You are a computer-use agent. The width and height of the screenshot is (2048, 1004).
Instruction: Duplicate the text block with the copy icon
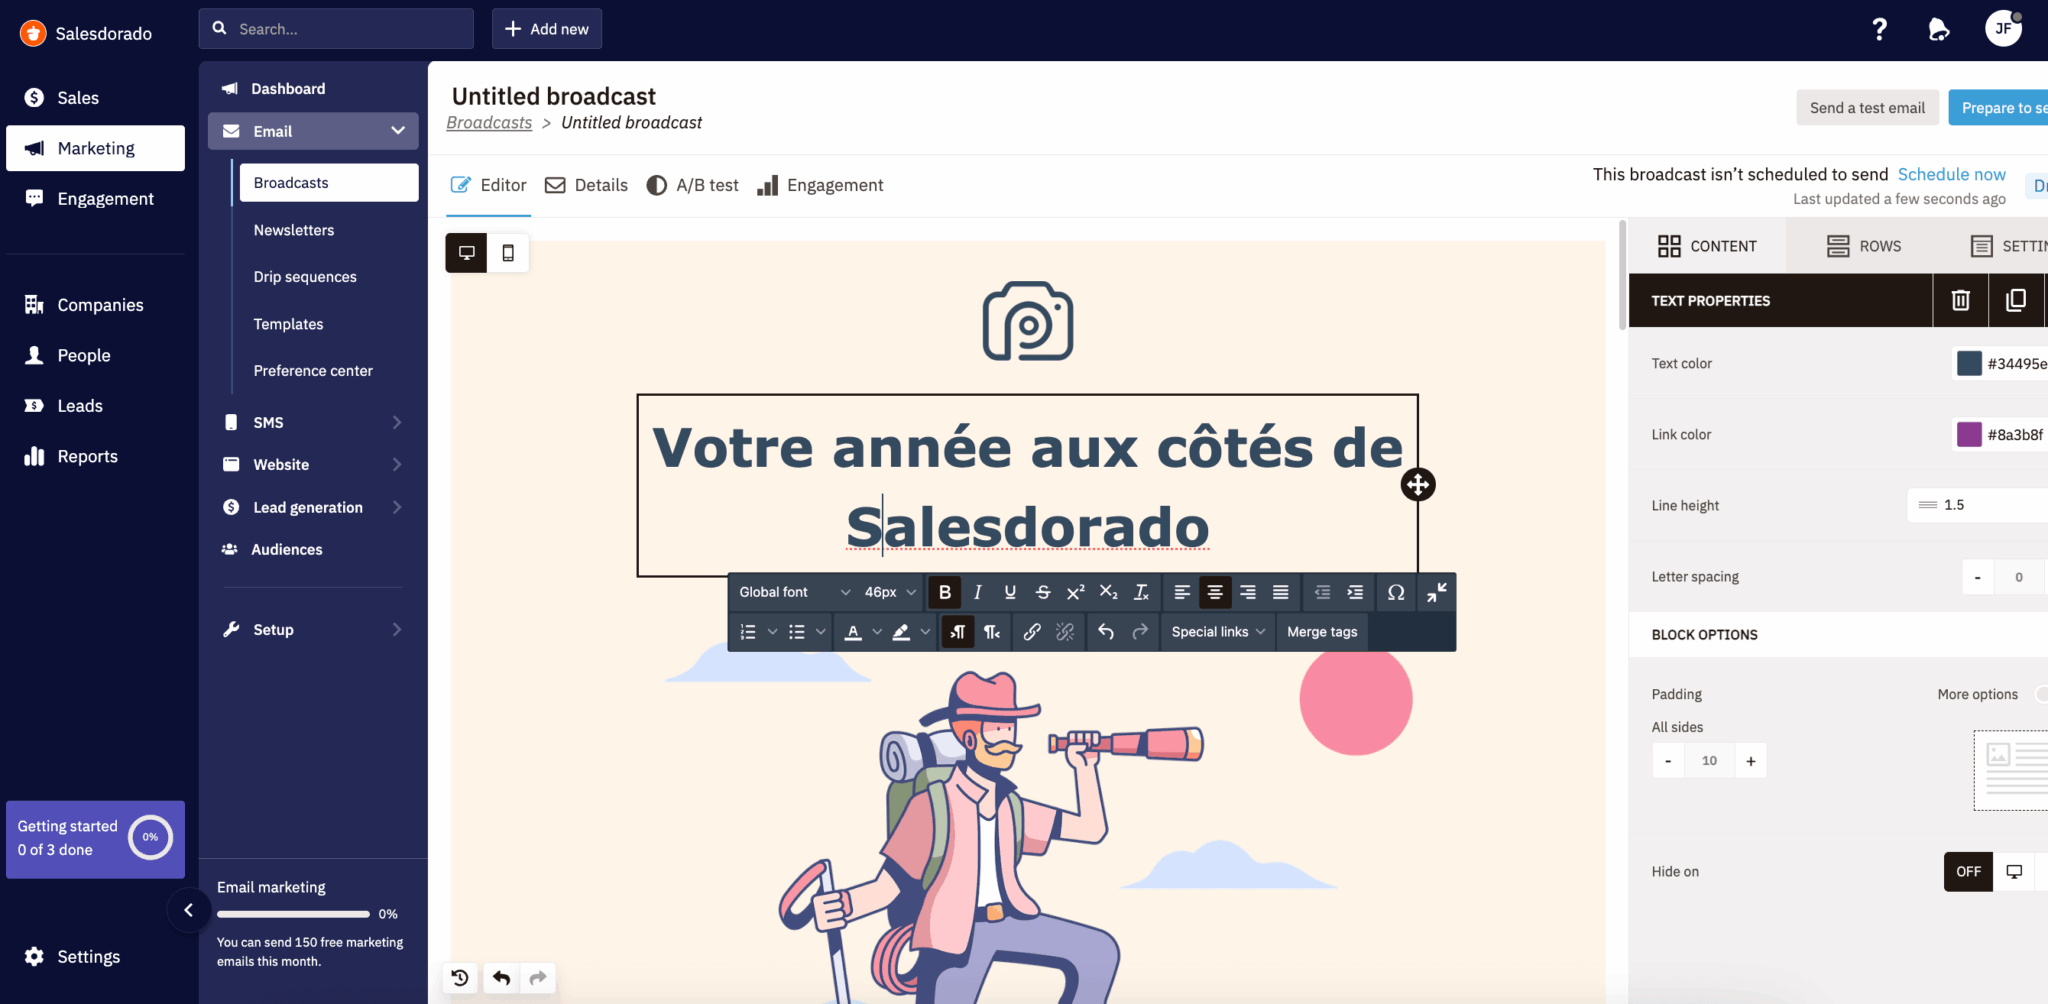[2015, 300]
